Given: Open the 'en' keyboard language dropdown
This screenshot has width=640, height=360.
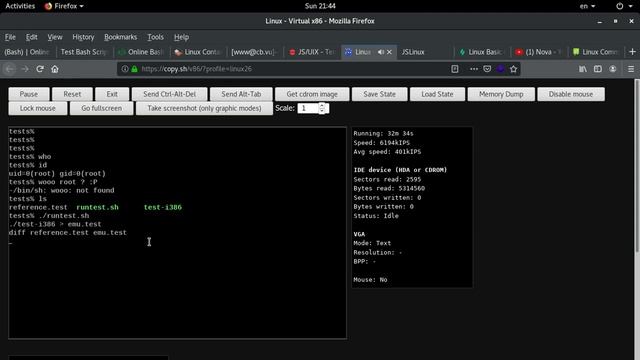Looking at the screenshot, I should coord(587,6).
